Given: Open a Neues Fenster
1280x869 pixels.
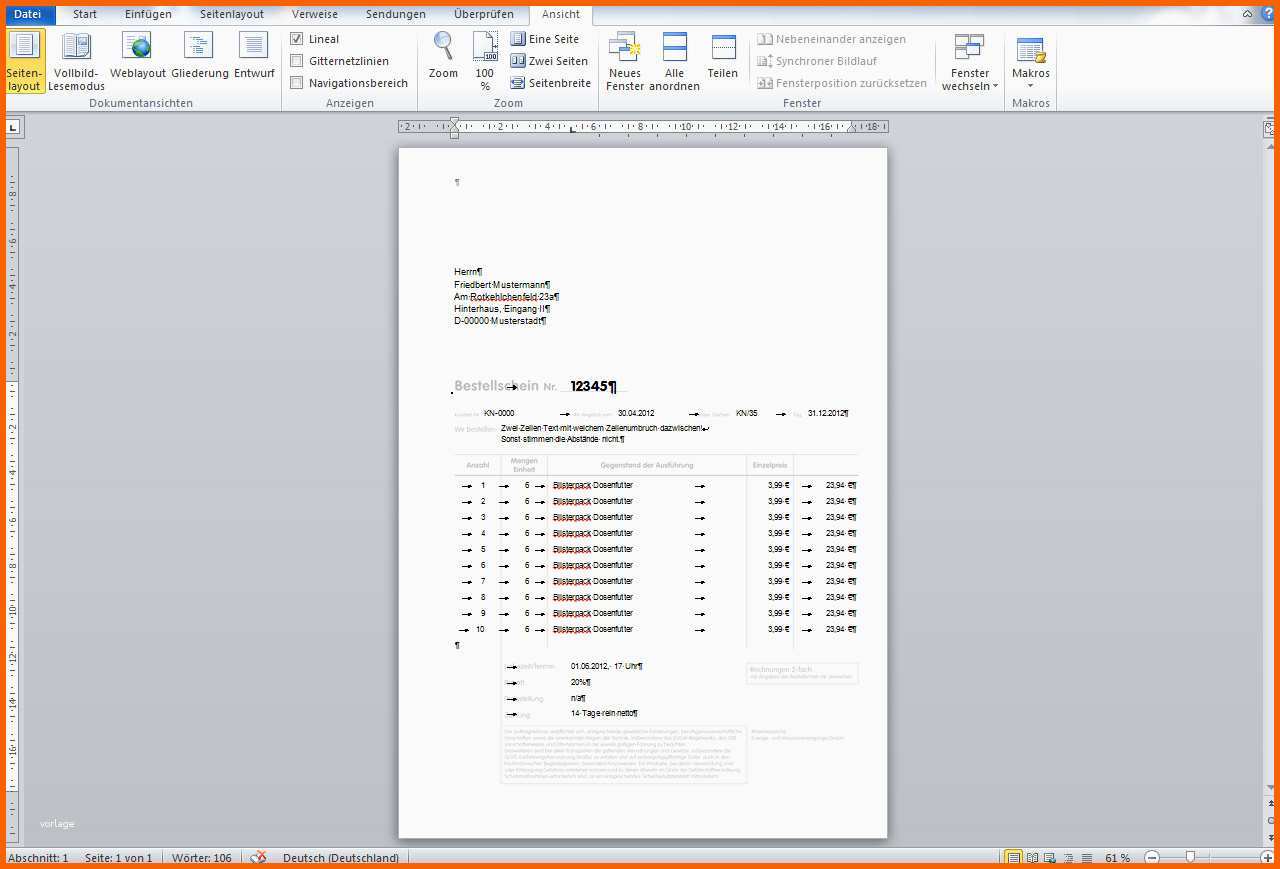Looking at the screenshot, I should click(625, 61).
